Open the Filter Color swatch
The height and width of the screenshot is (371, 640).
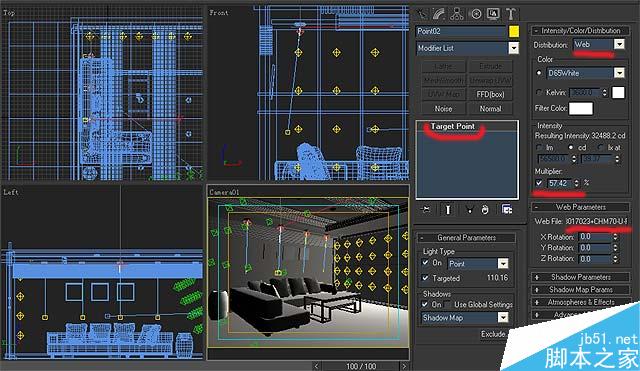click(x=581, y=109)
